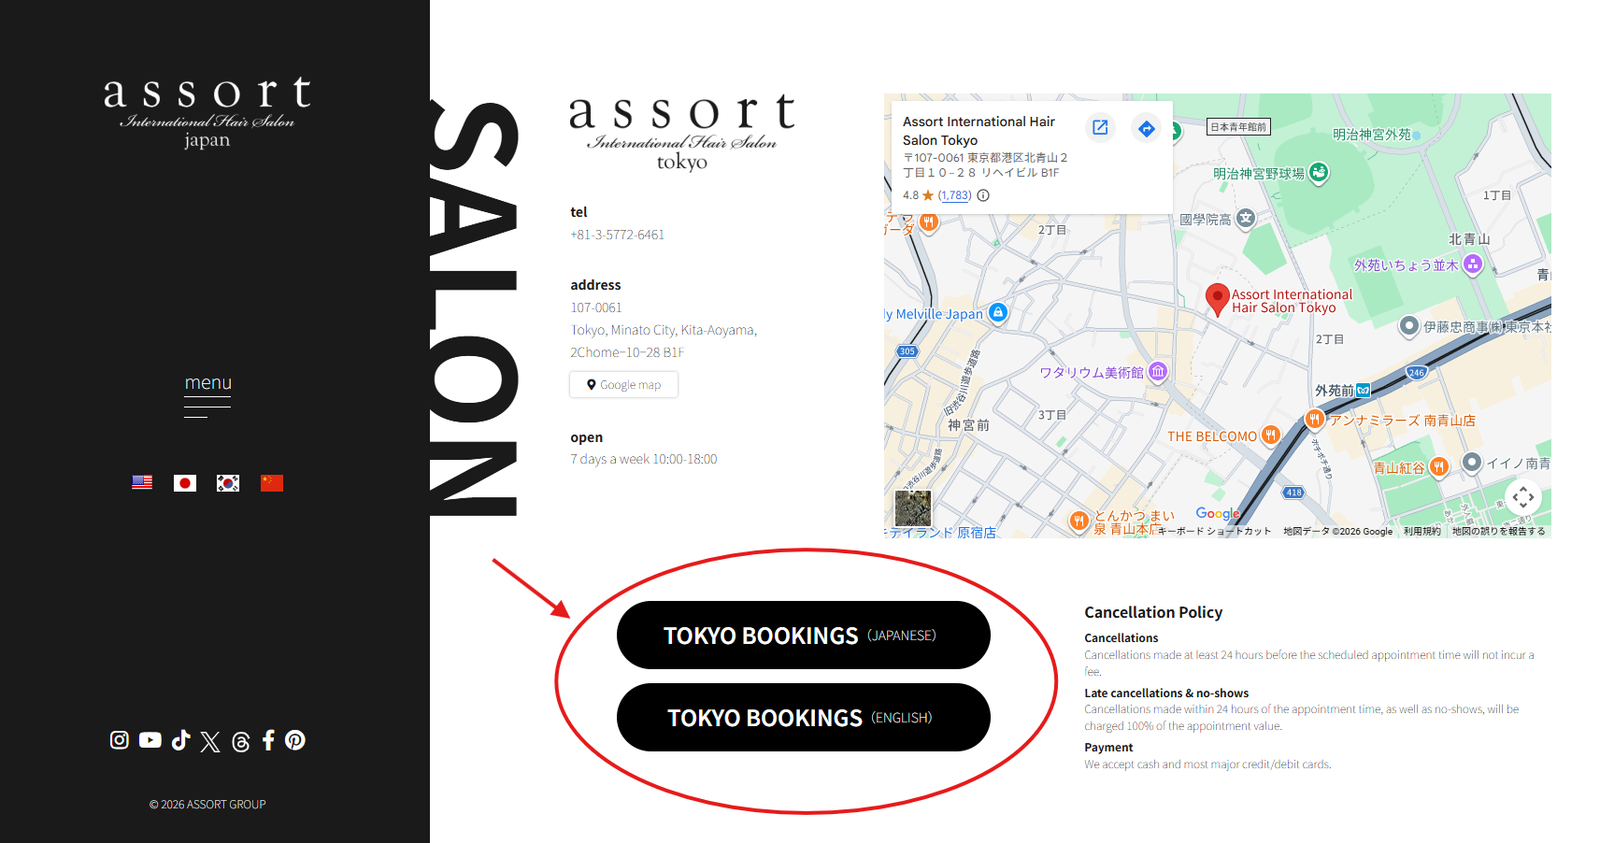
Task: Open the Pinterest social icon
Action: [295, 740]
